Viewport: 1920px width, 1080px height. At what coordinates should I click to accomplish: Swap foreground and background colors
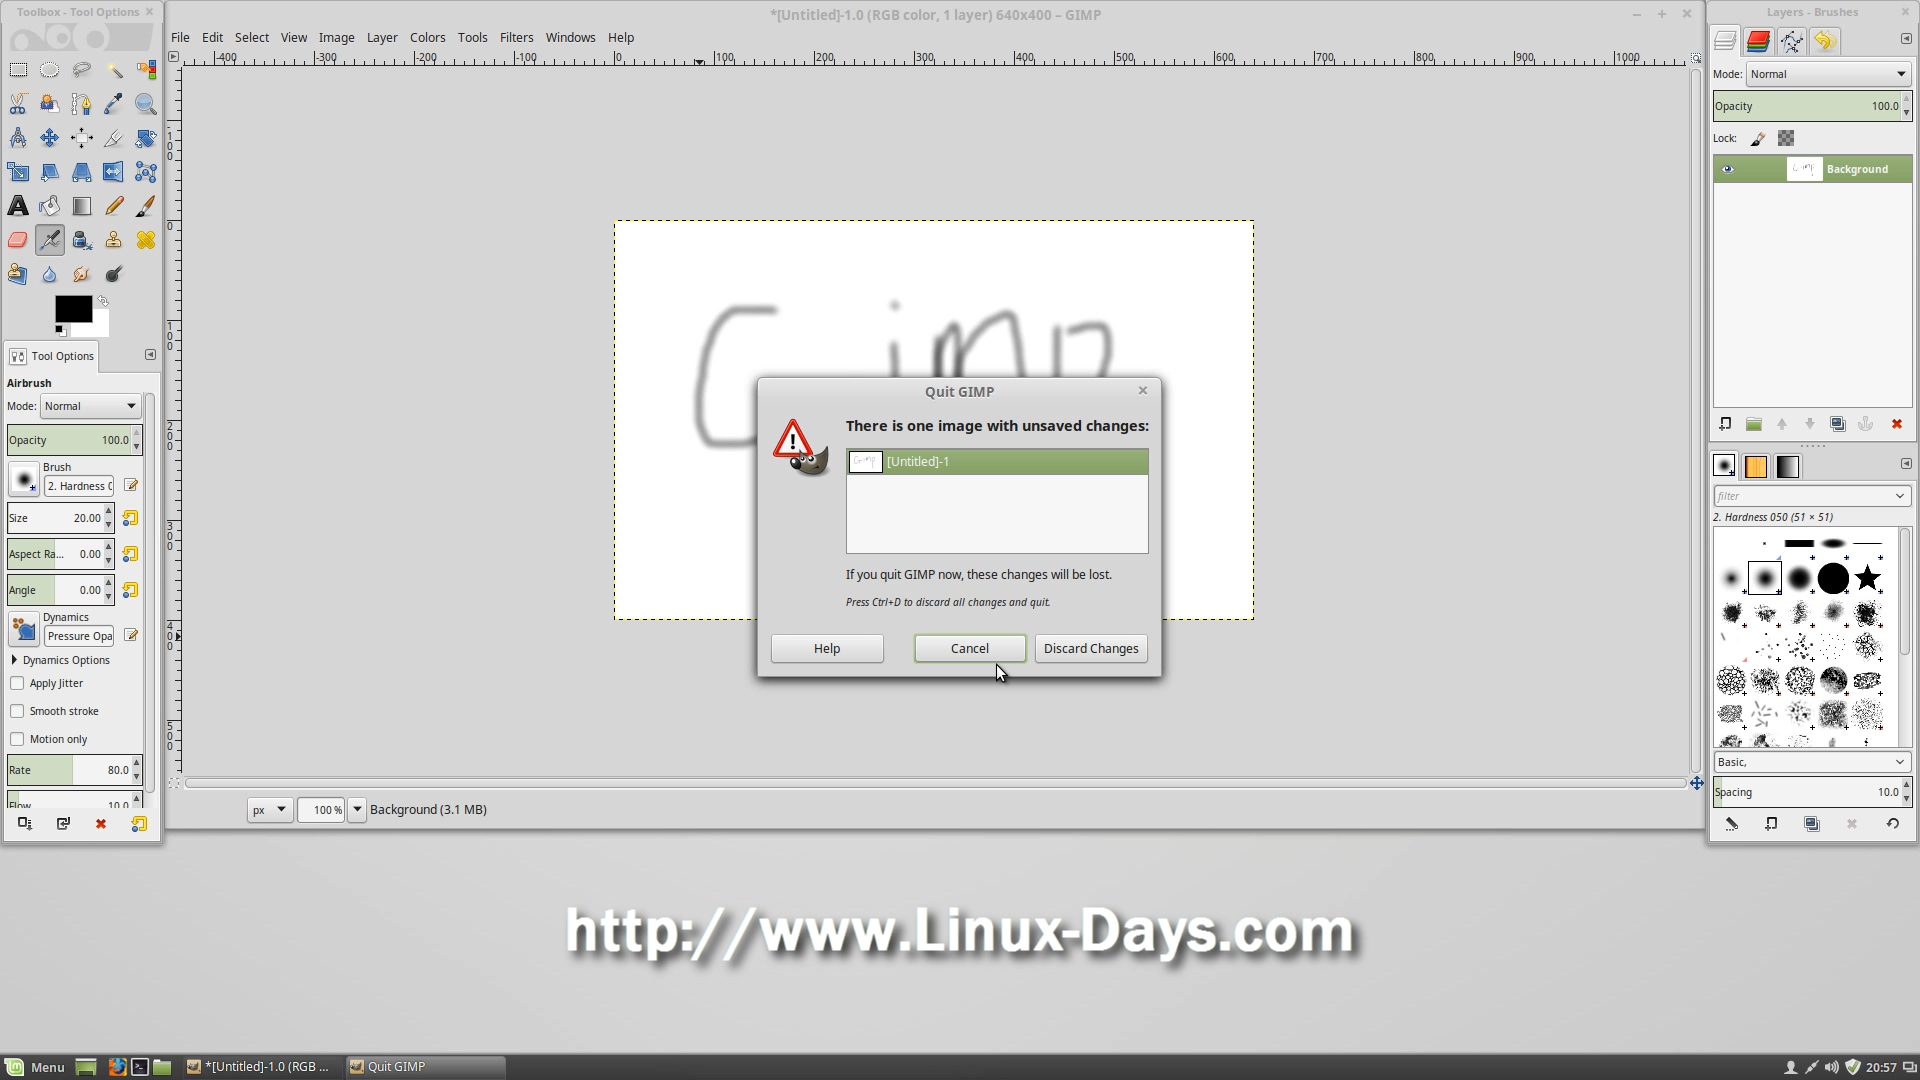coord(103,301)
